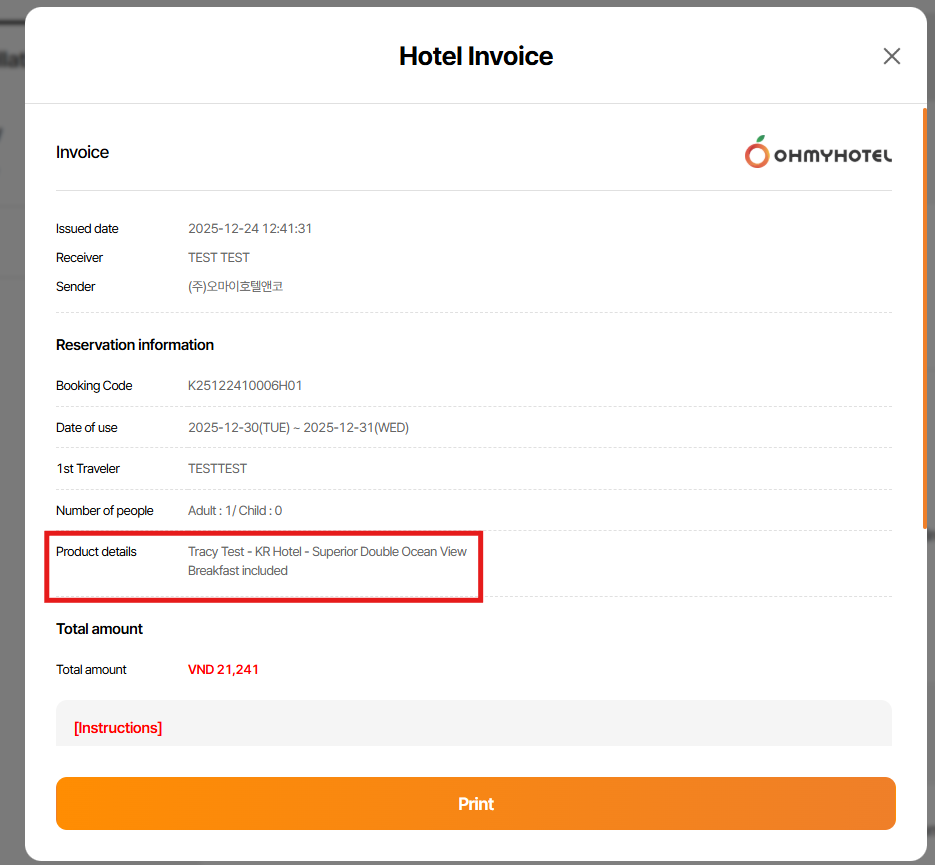Close the Hotel Invoice dialog
This screenshot has height=865, width=935.
point(891,56)
